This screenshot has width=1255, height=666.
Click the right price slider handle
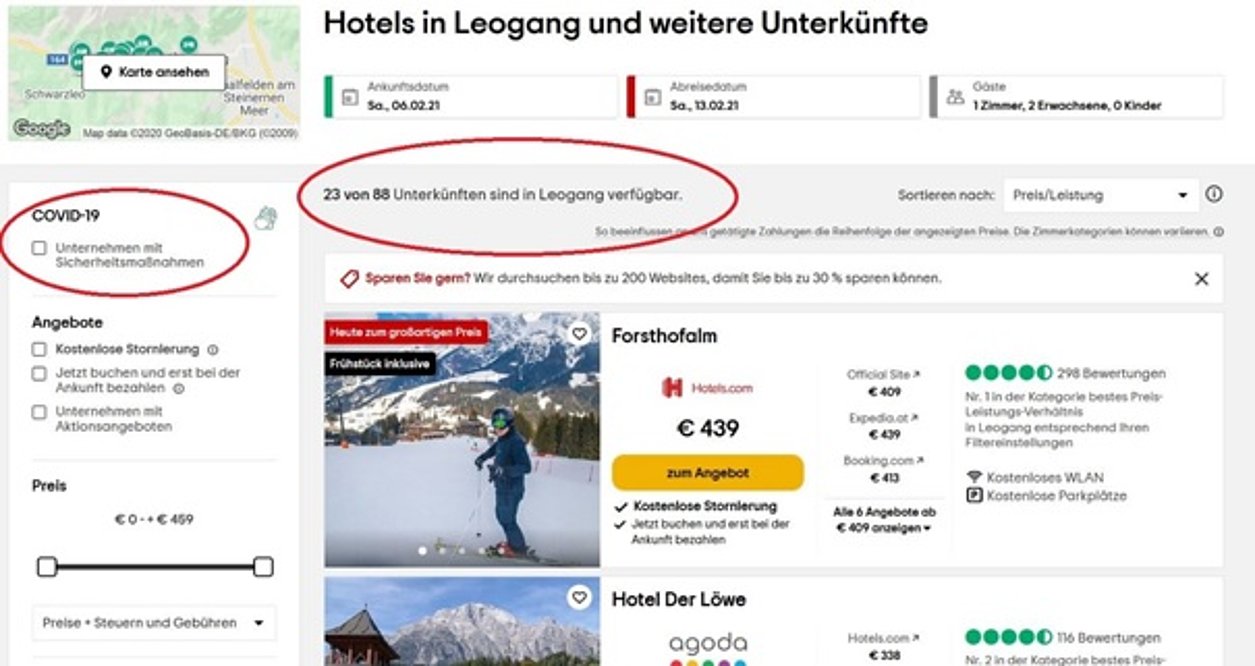point(263,567)
